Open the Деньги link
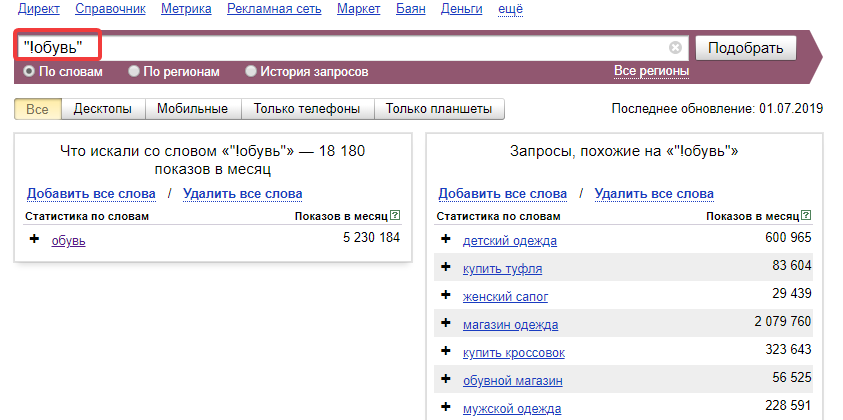This screenshot has width=843, height=420. coord(461,9)
